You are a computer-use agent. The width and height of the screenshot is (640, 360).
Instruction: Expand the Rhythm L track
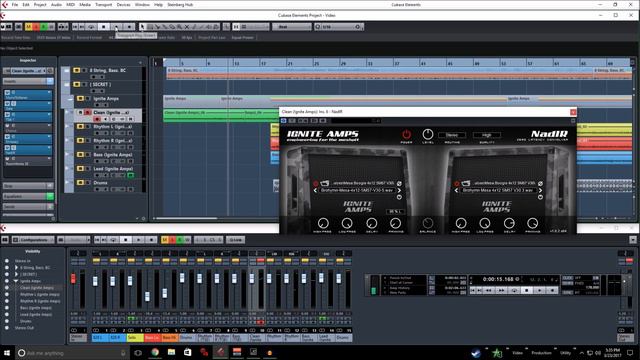tap(67, 127)
